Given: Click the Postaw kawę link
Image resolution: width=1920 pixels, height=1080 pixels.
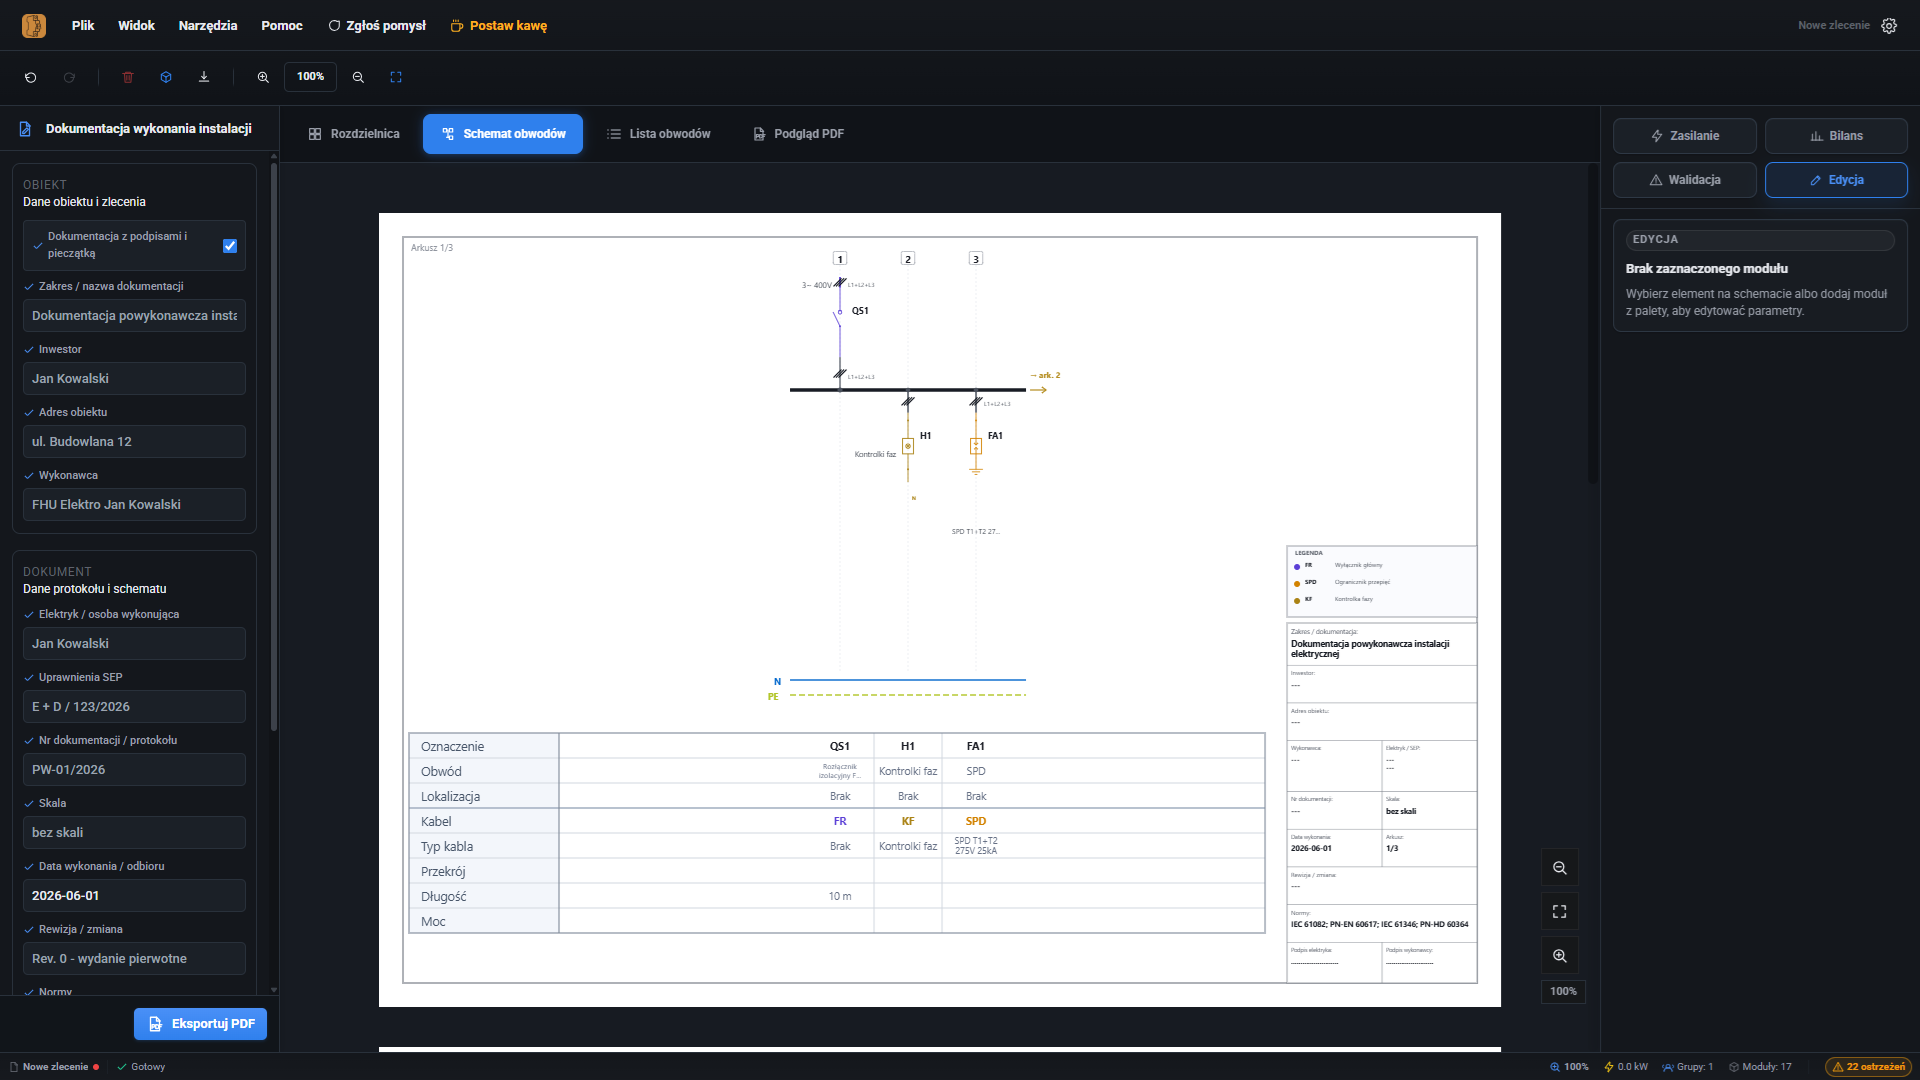Looking at the screenshot, I should pyautogui.click(x=499, y=26).
